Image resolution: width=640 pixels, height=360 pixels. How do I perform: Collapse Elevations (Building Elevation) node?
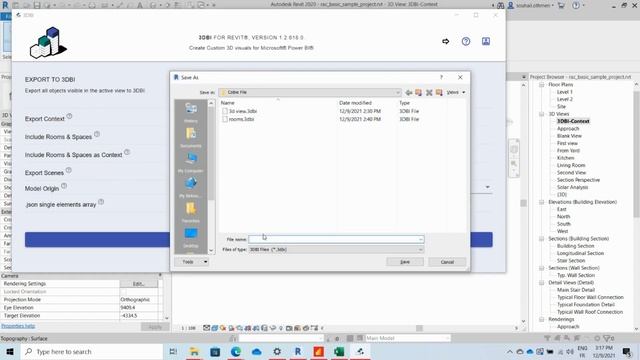pos(542,202)
